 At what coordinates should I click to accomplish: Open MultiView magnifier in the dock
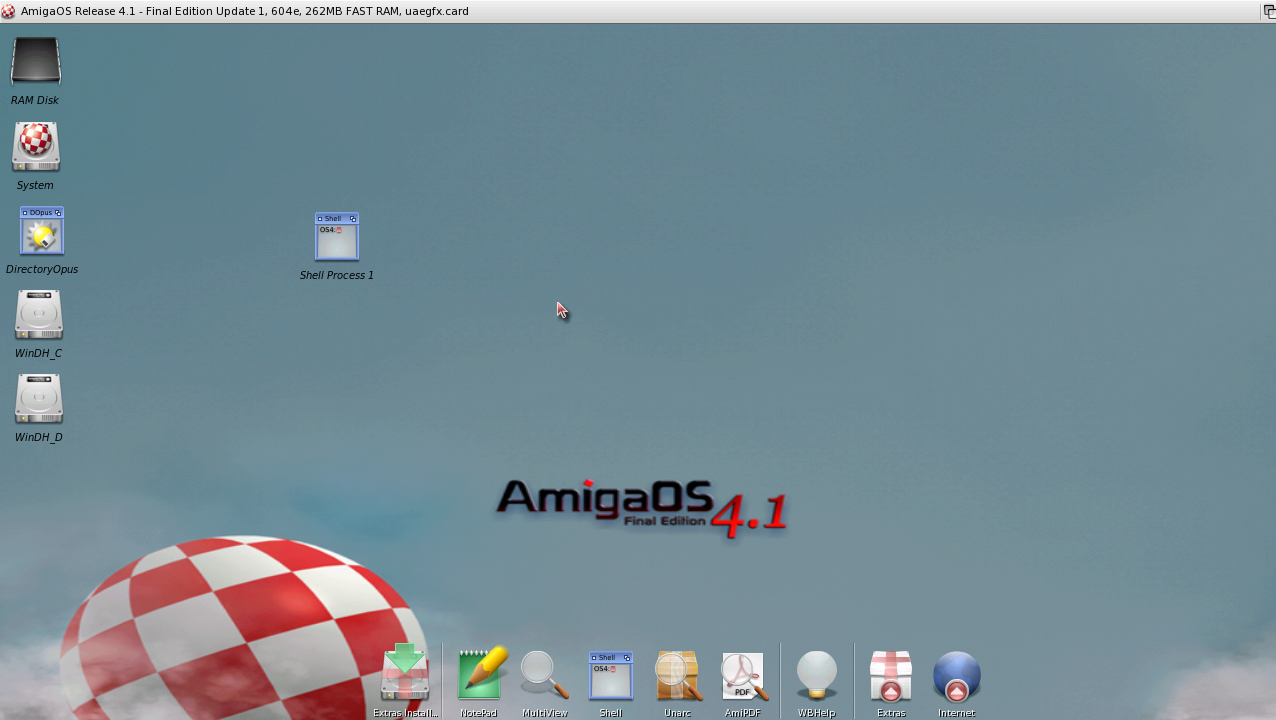[544, 675]
